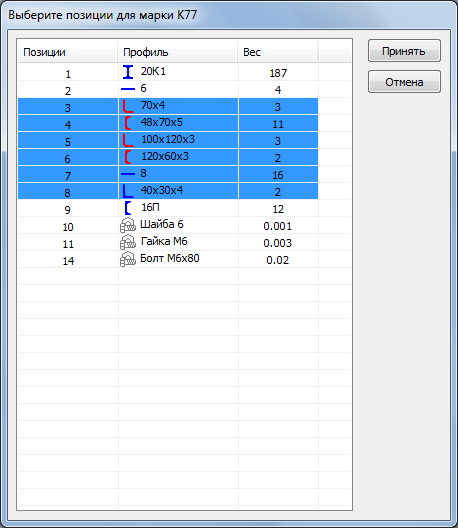Click the weight value 0.003
458x528 pixels.
point(277,243)
